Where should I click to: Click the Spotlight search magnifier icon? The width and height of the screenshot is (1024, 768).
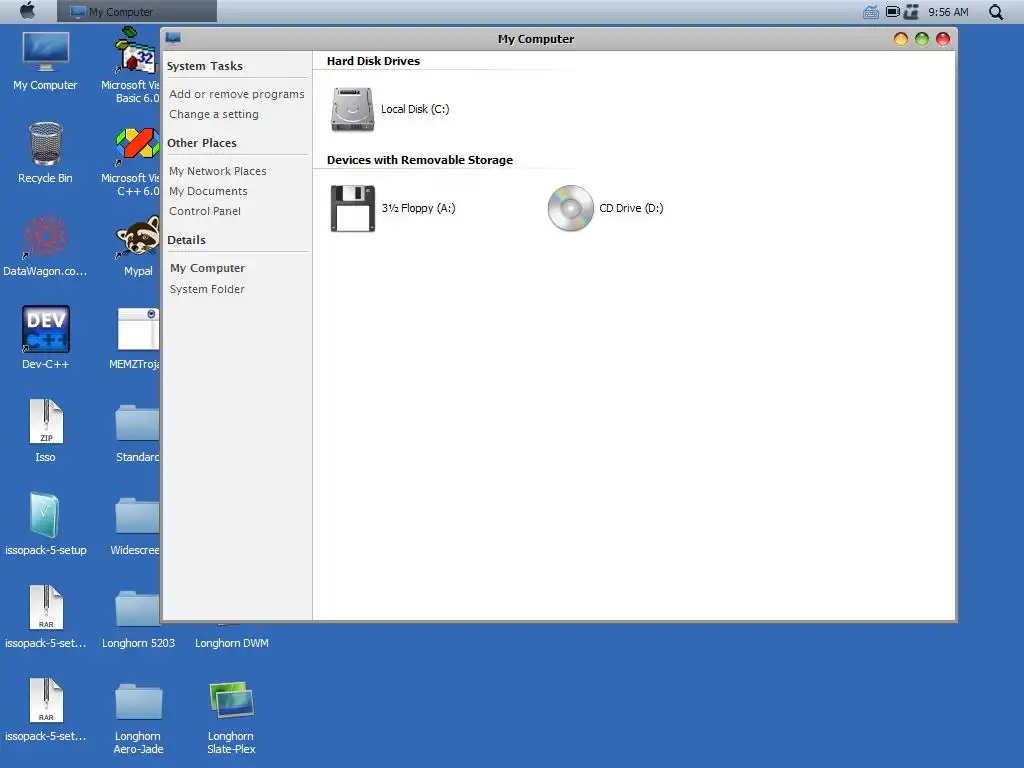996,12
